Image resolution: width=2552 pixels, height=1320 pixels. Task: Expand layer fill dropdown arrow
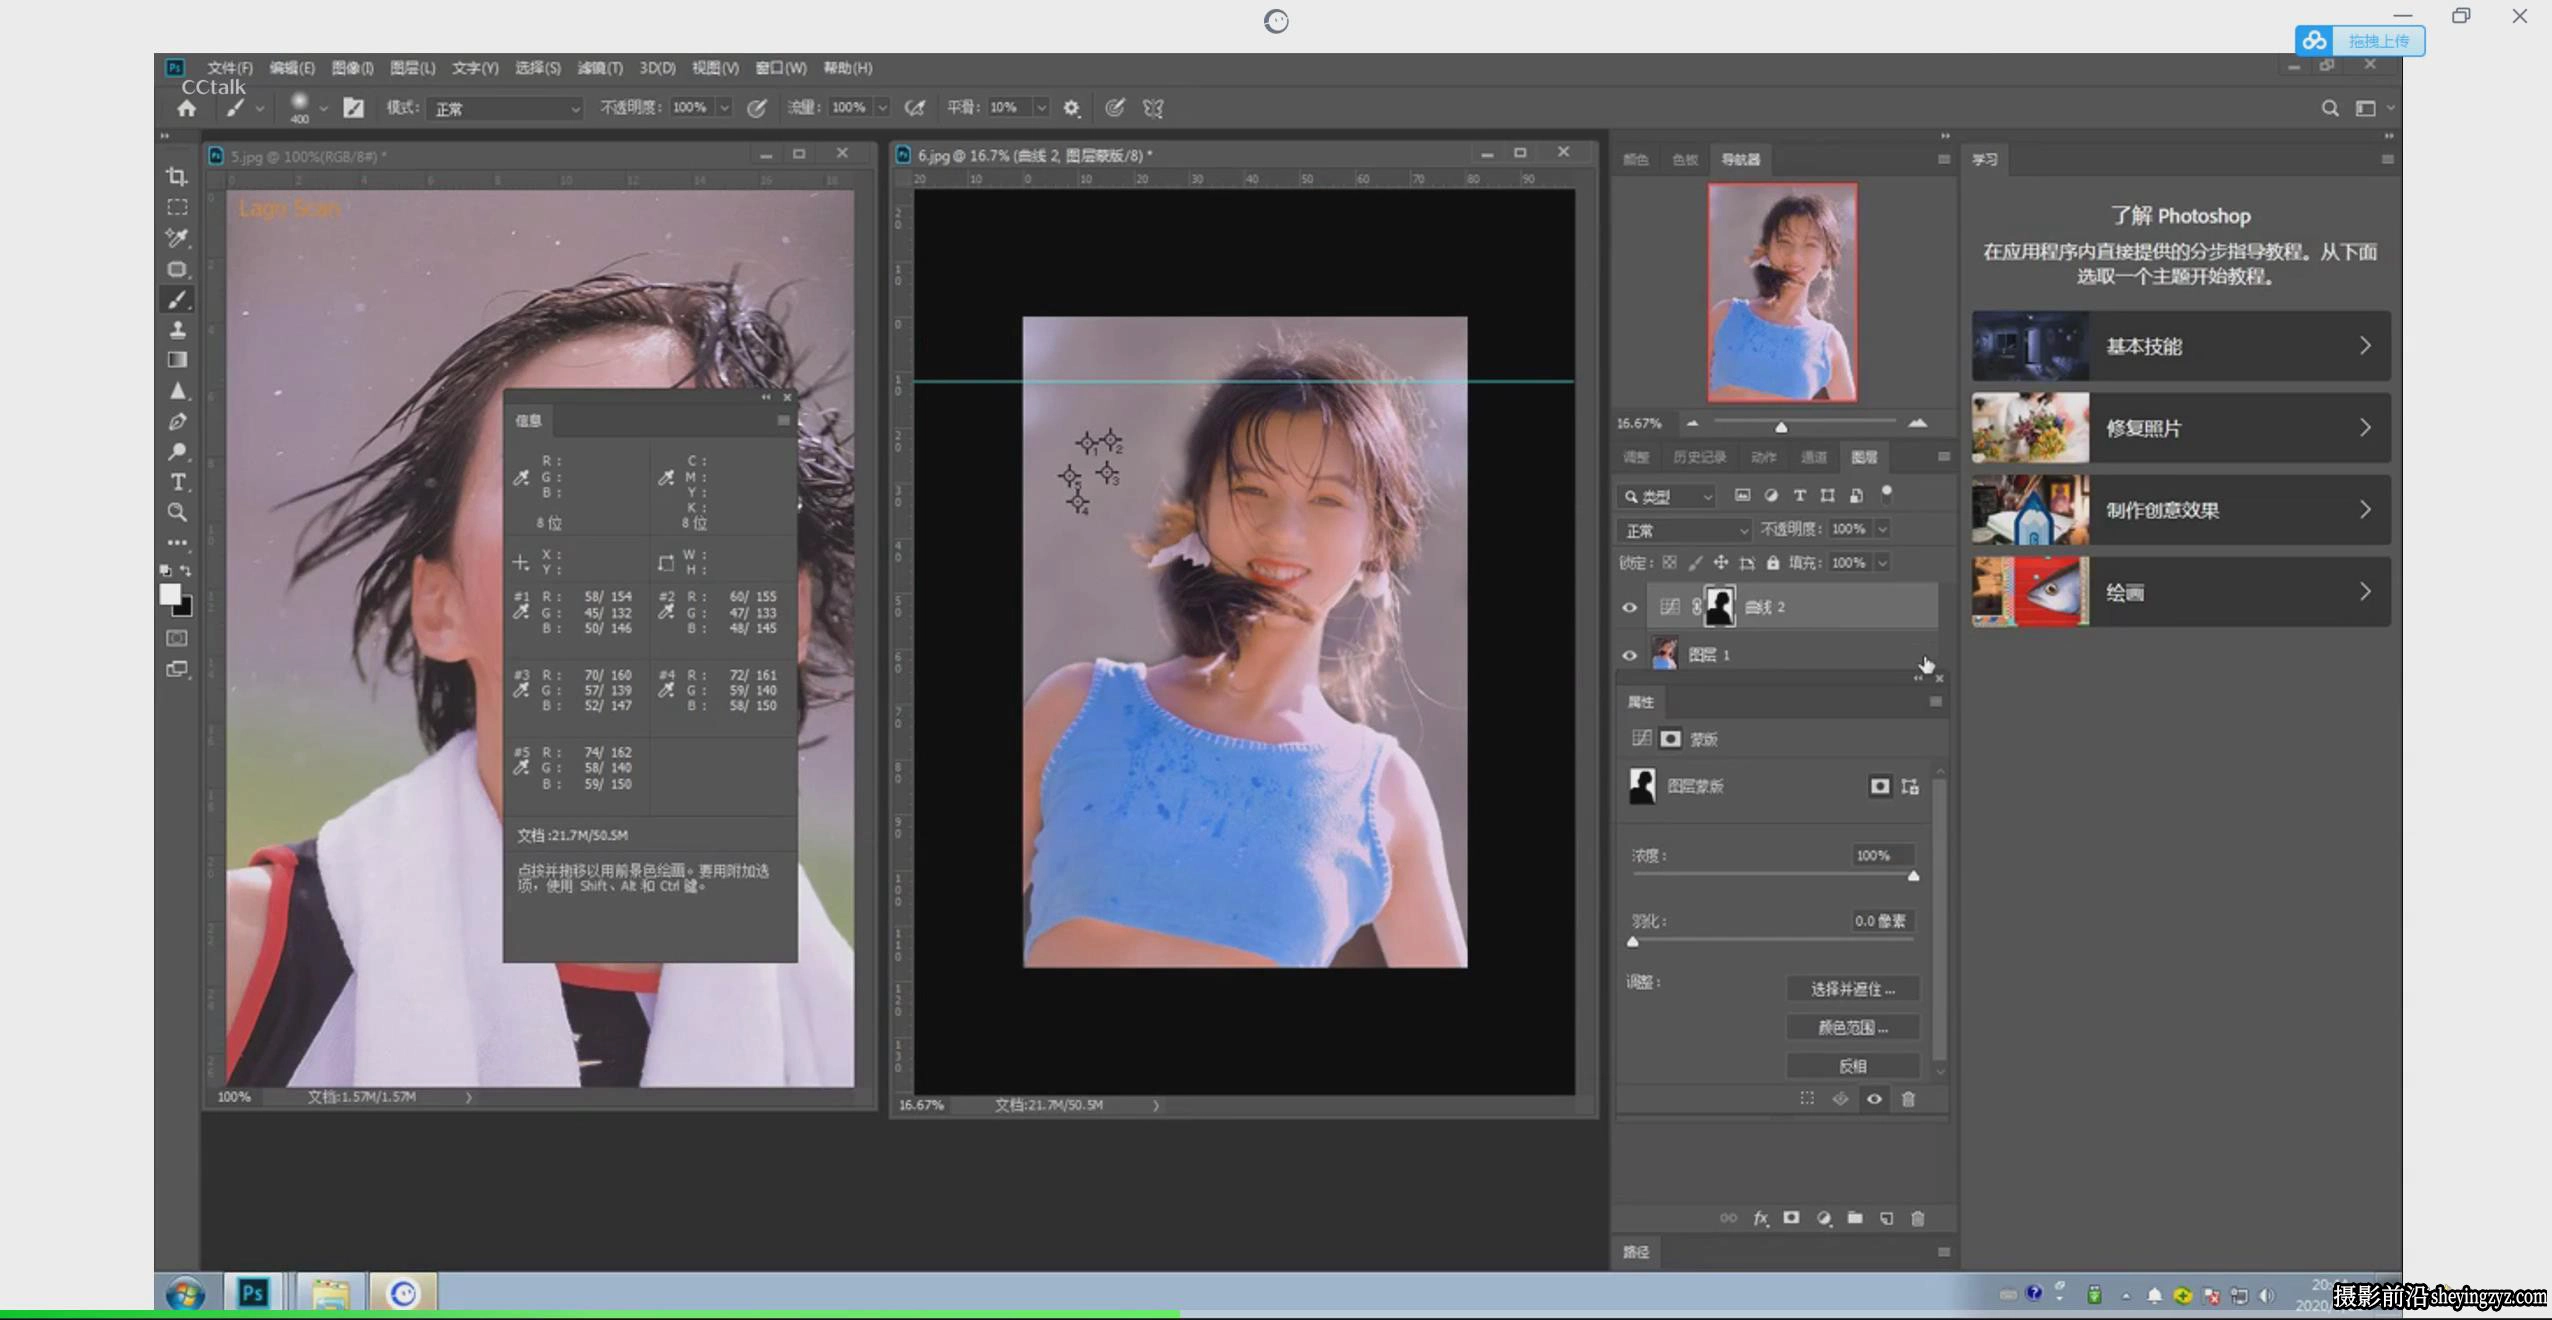1882,563
